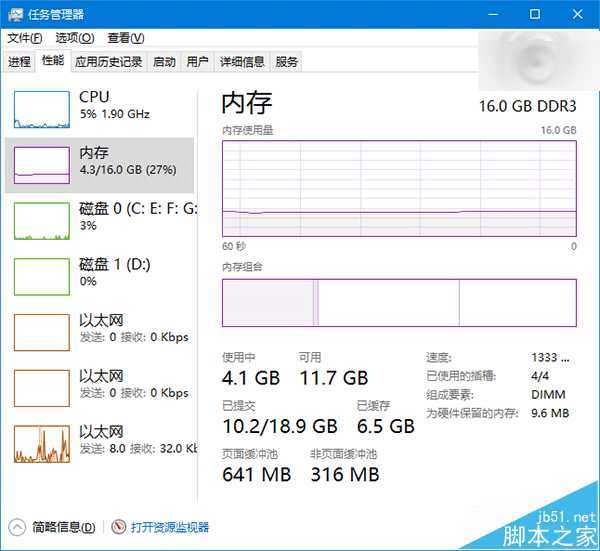600x551 pixels.
Task: Click the Task Manager title bar icon
Action: tap(15, 15)
